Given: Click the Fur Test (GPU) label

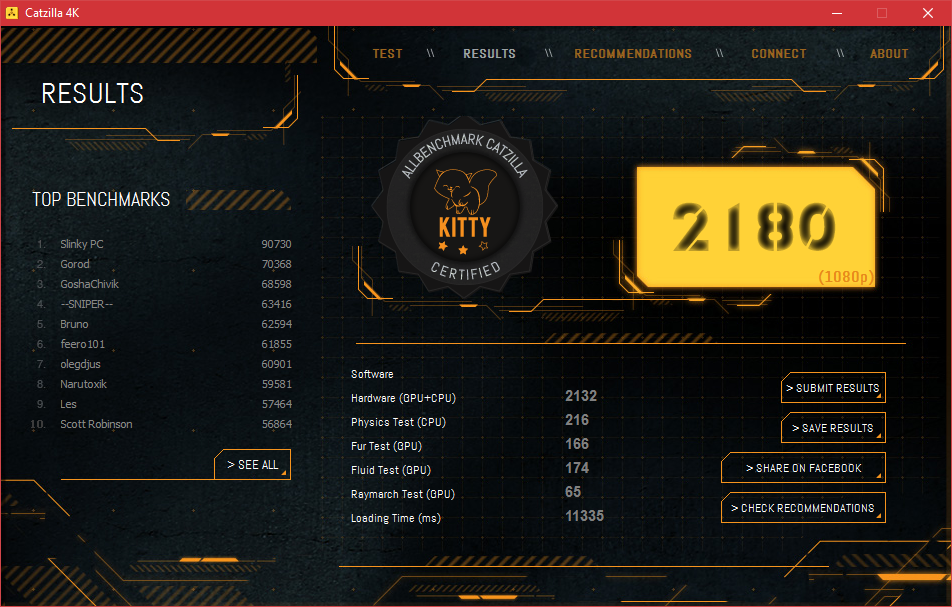Looking at the screenshot, I should point(386,446).
